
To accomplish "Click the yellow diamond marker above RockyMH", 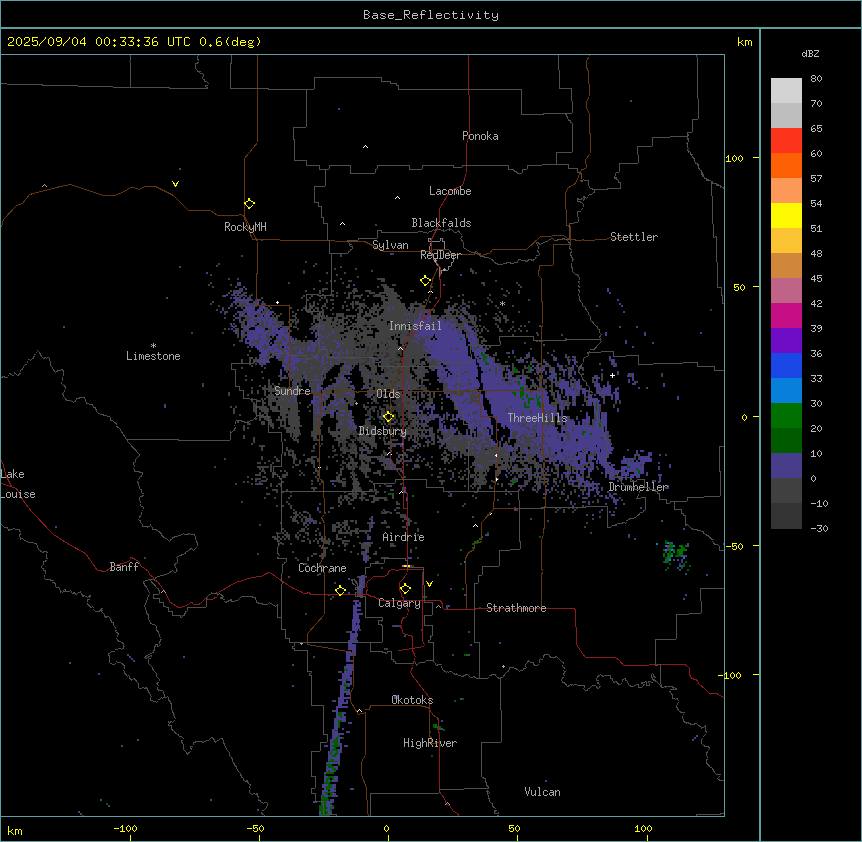I will point(250,204).
